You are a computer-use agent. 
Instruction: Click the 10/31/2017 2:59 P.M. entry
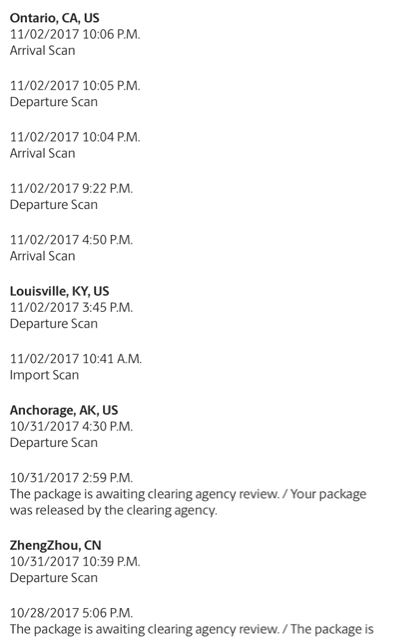click(71, 478)
